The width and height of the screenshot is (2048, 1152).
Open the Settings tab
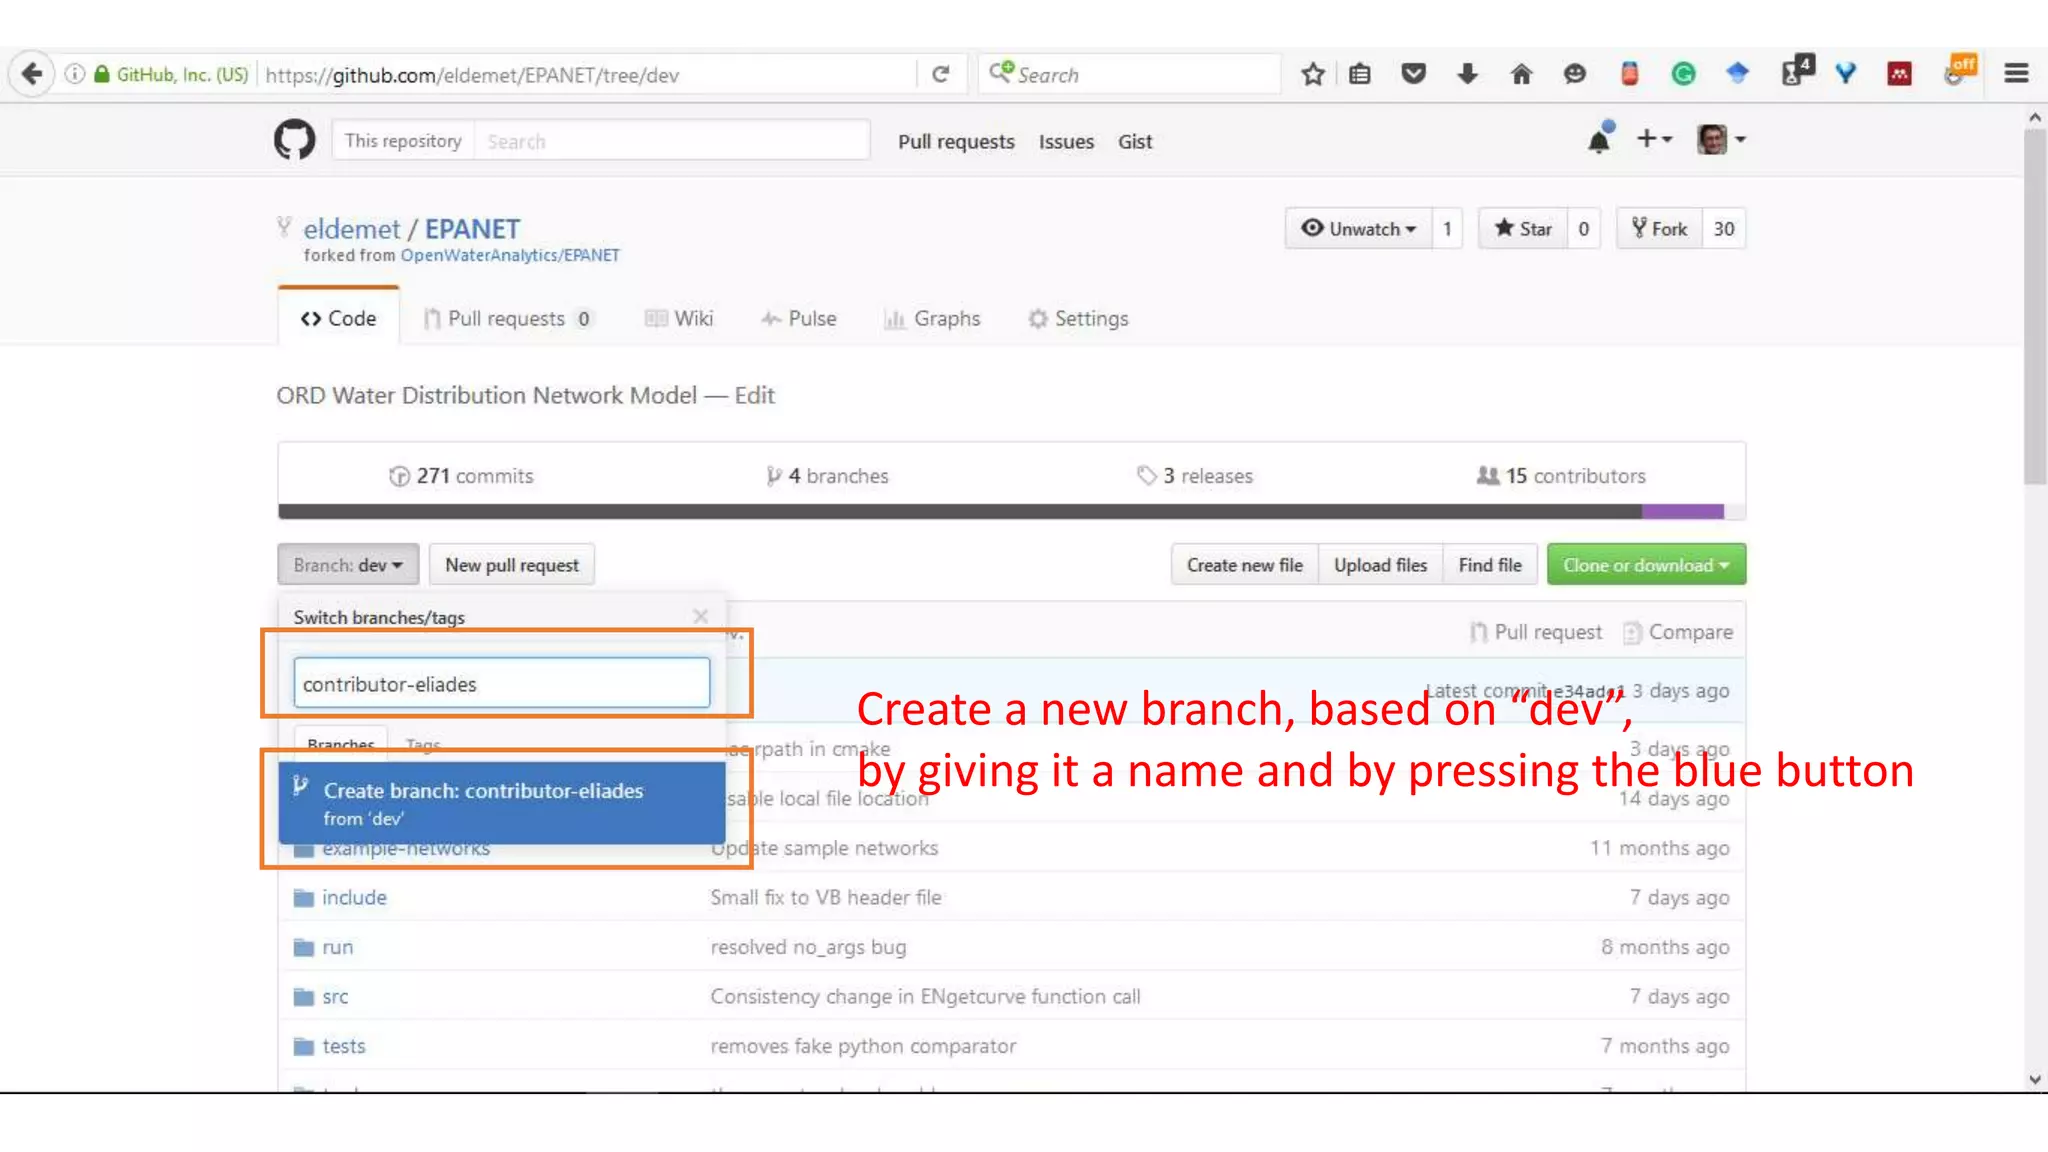(x=1078, y=318)
